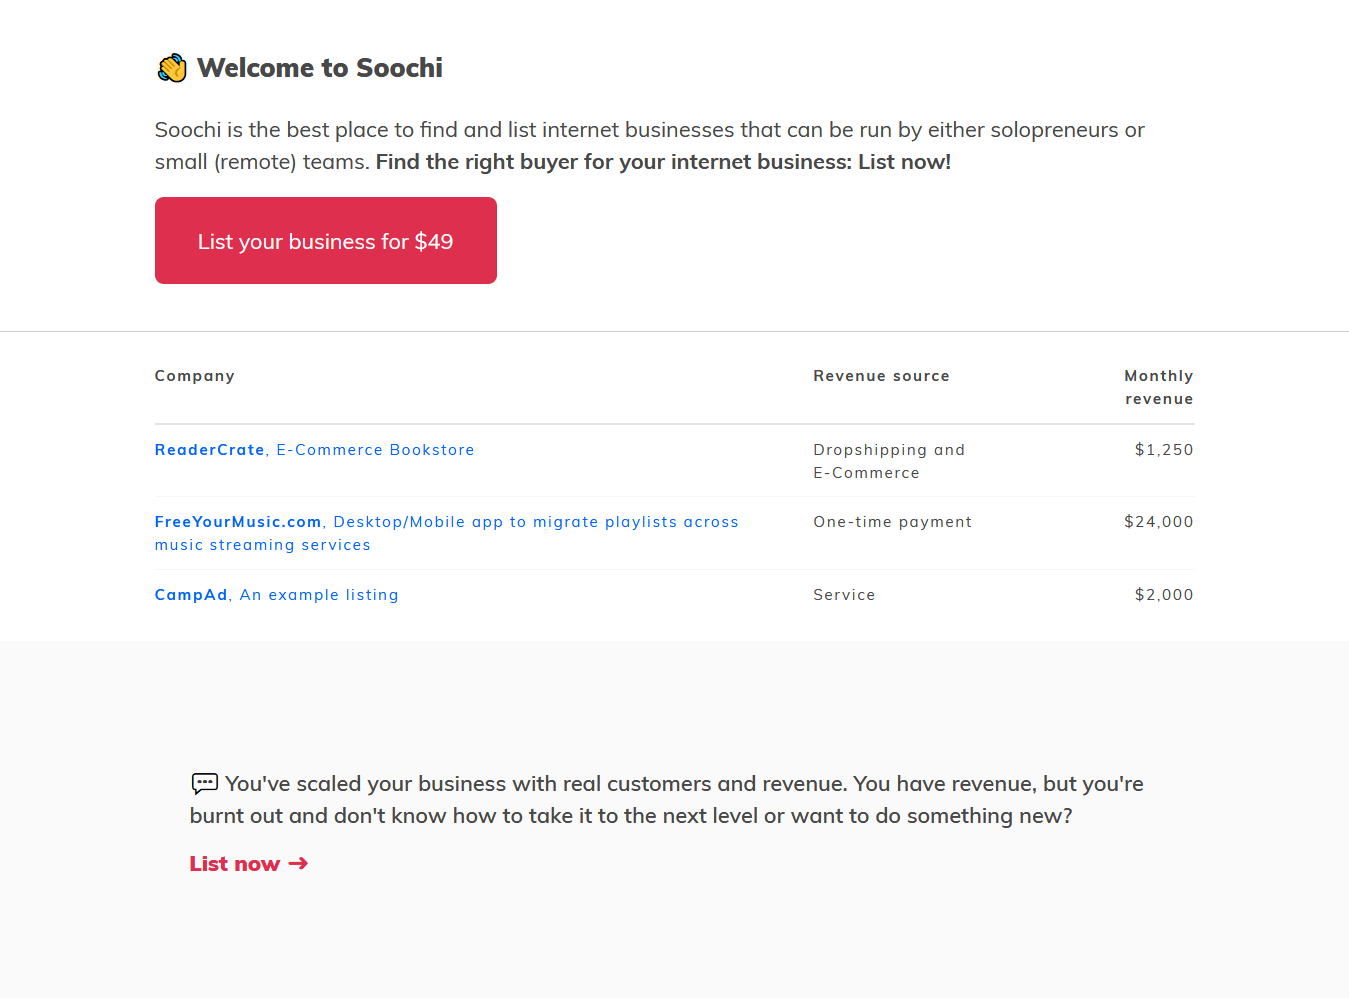Click the Dropshipping and E-Commerce cell
1349x998 pixels.
click(888, 461)
